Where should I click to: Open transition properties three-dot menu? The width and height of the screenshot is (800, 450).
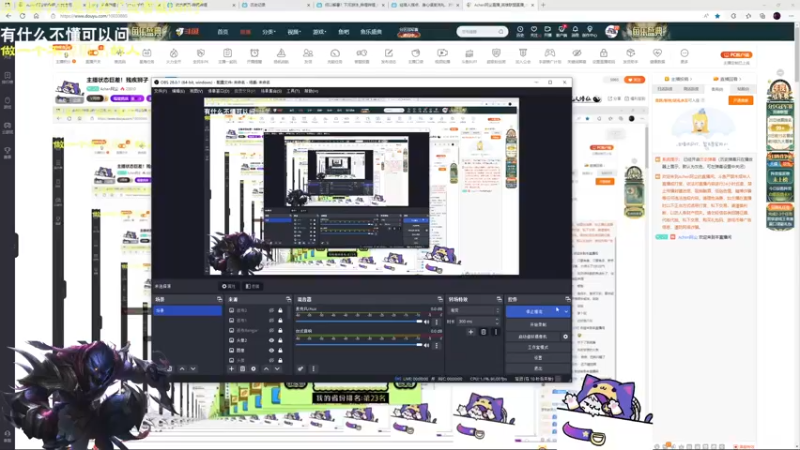point(496,332)
